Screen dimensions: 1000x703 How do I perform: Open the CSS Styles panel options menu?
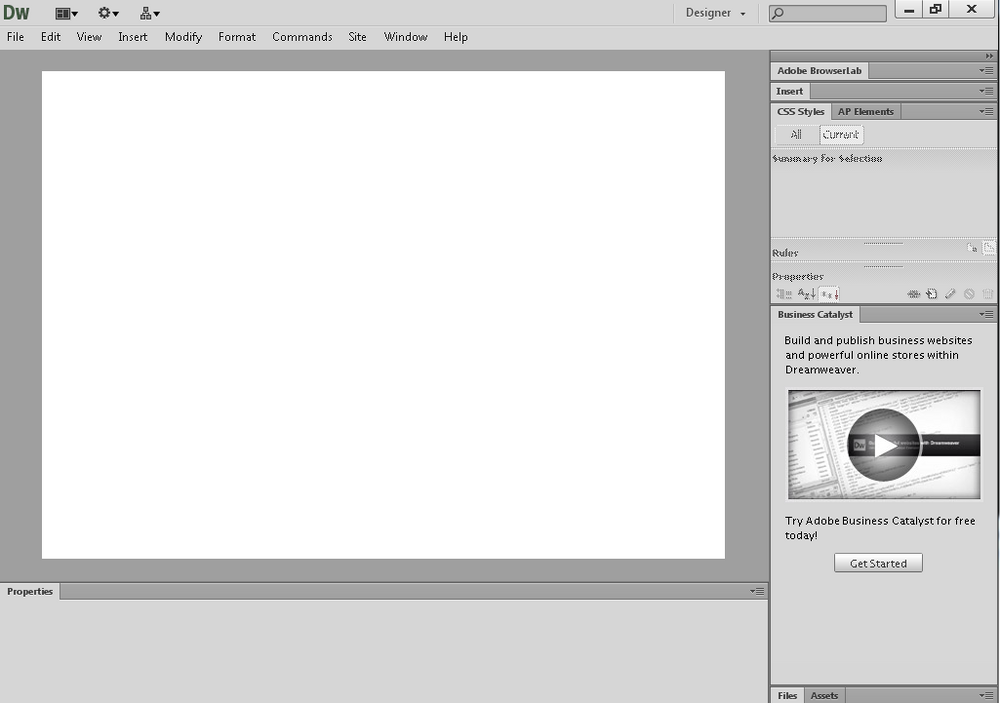[986, 112]
